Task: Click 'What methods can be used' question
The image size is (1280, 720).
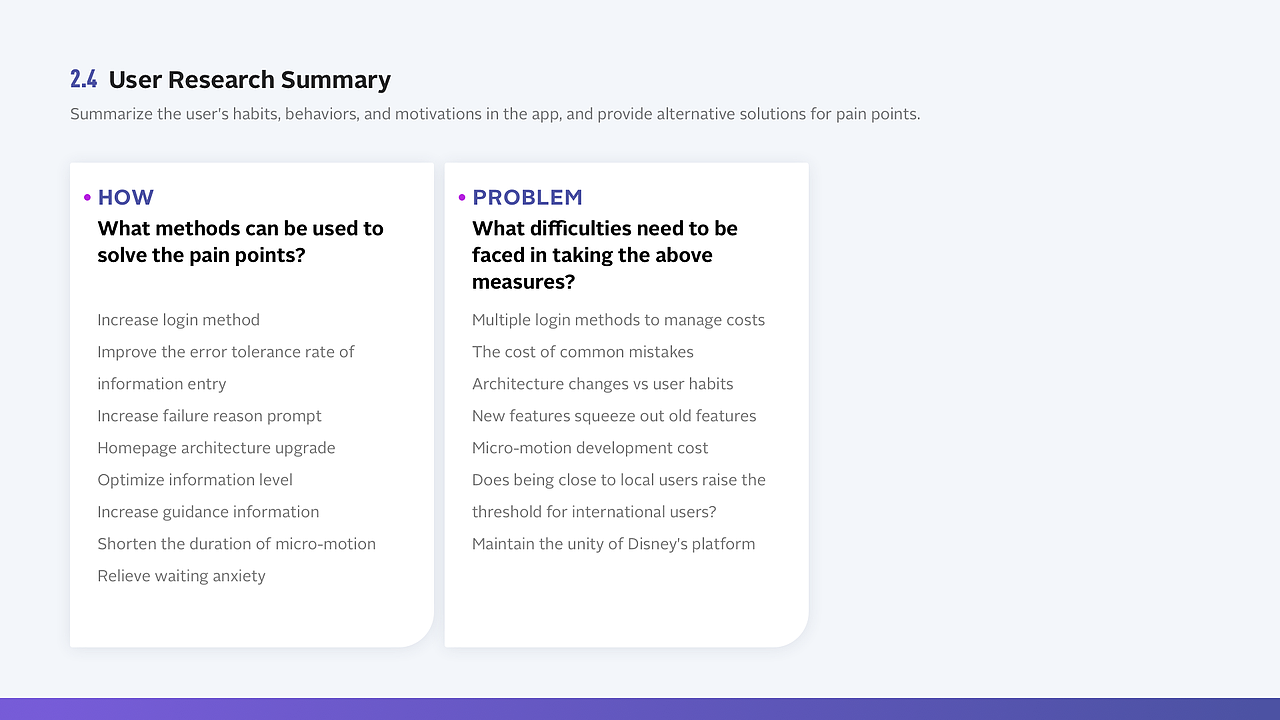Action: [x=240, y=242]
